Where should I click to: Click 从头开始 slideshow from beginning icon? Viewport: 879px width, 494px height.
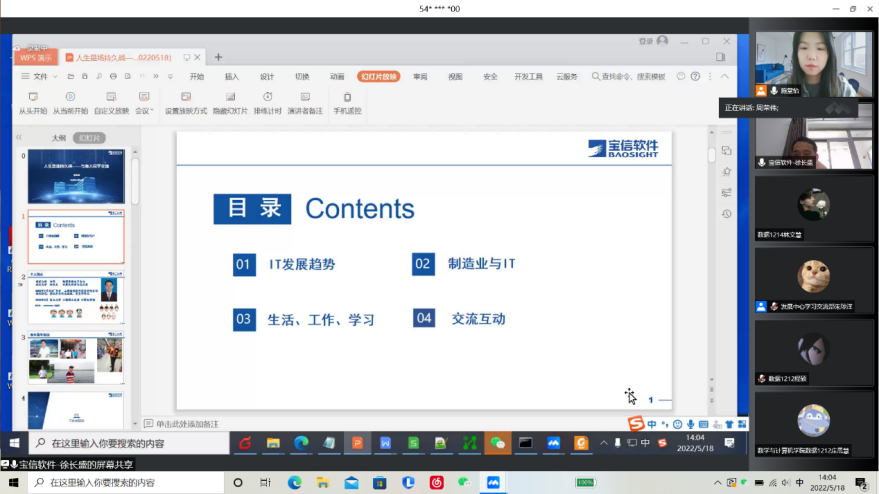33,97
